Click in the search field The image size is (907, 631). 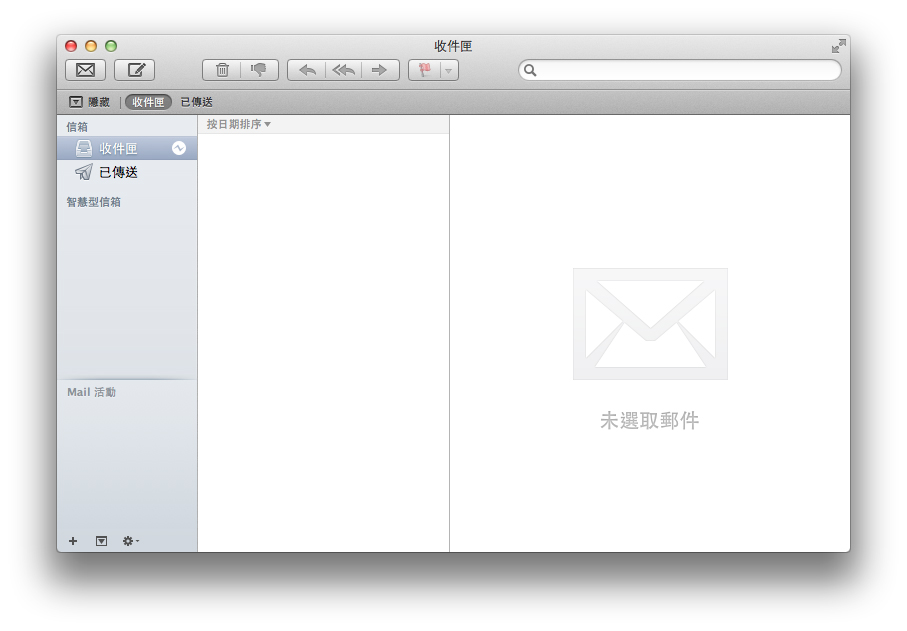click(x=685, y=70)
